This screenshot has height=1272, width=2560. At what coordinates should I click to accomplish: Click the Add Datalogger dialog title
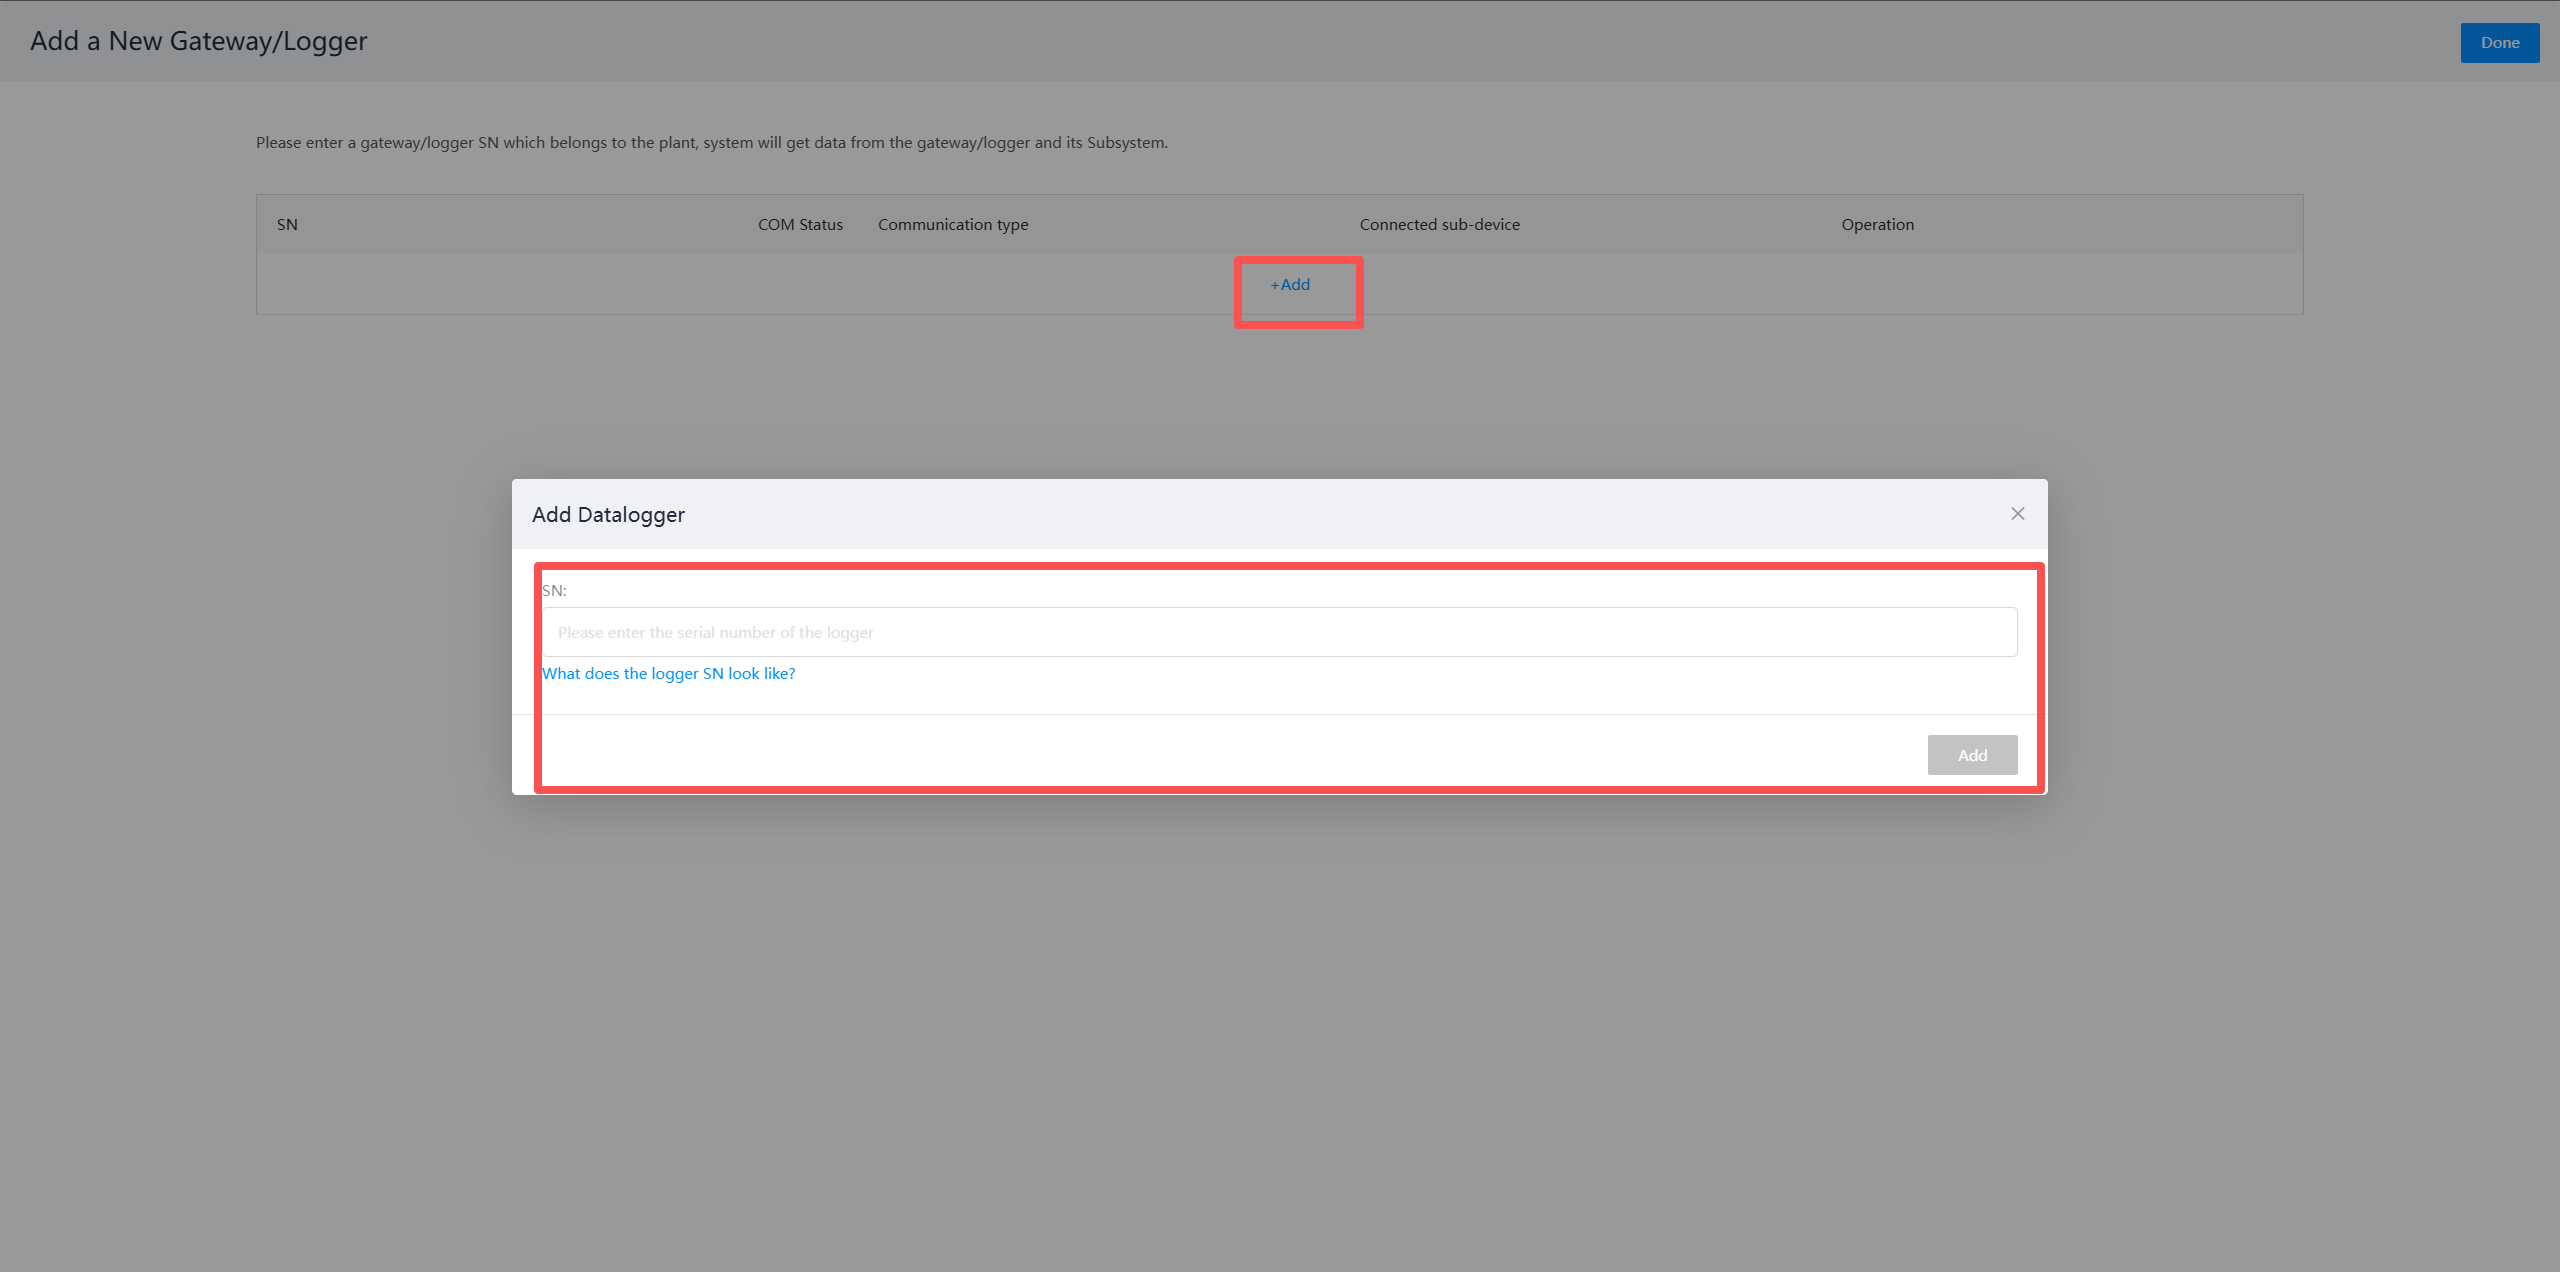point(608,515)
